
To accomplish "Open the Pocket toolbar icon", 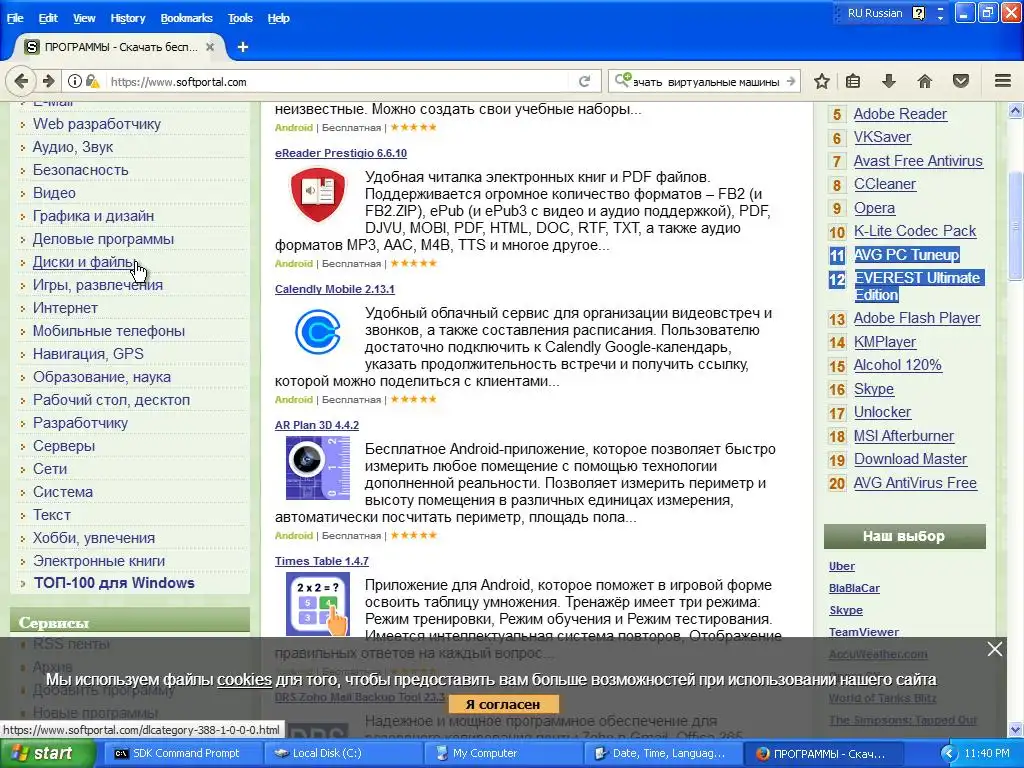I will (x=961, y=81).
